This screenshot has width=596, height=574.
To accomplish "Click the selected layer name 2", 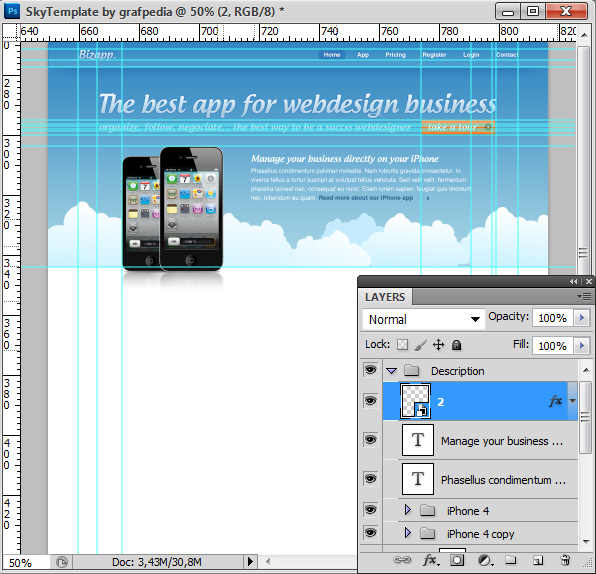I will [441, 402].
